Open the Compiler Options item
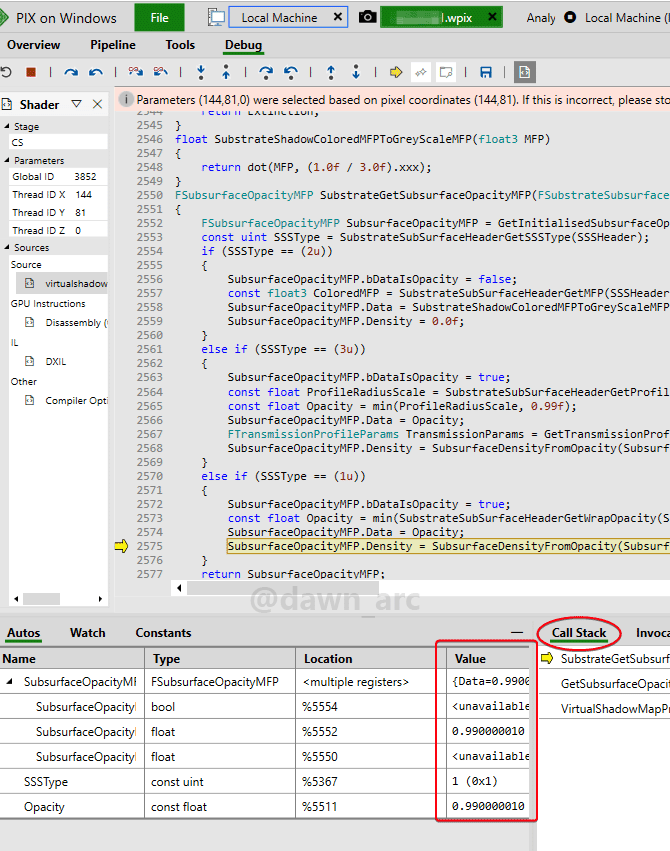Image resolution: width=670 pixels, height=851 pixels. (66, 401)
